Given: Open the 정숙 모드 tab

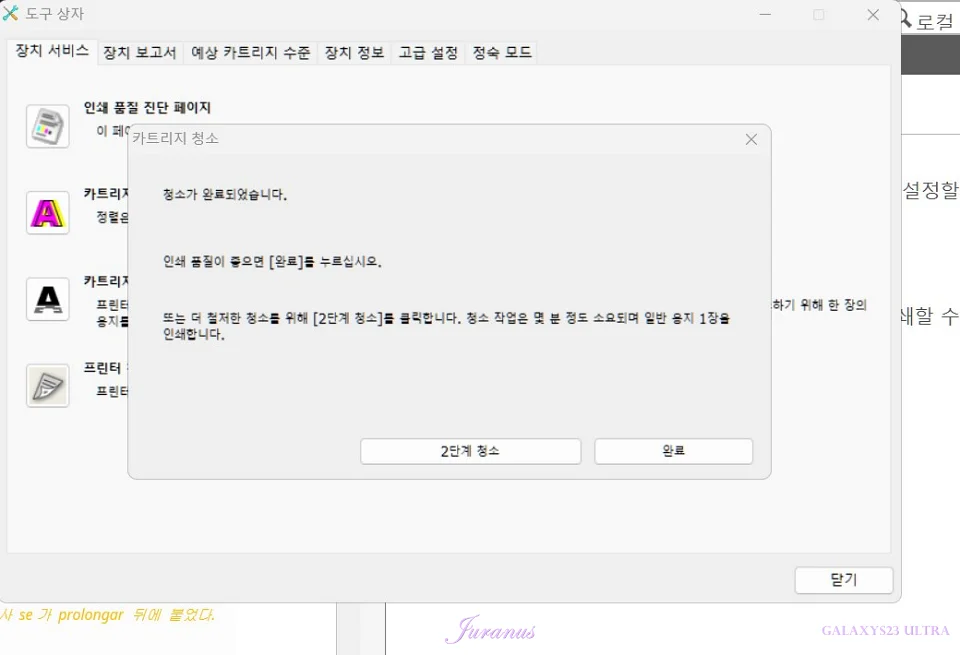Looking at the screenshot, I should click(x=501, y=52).
